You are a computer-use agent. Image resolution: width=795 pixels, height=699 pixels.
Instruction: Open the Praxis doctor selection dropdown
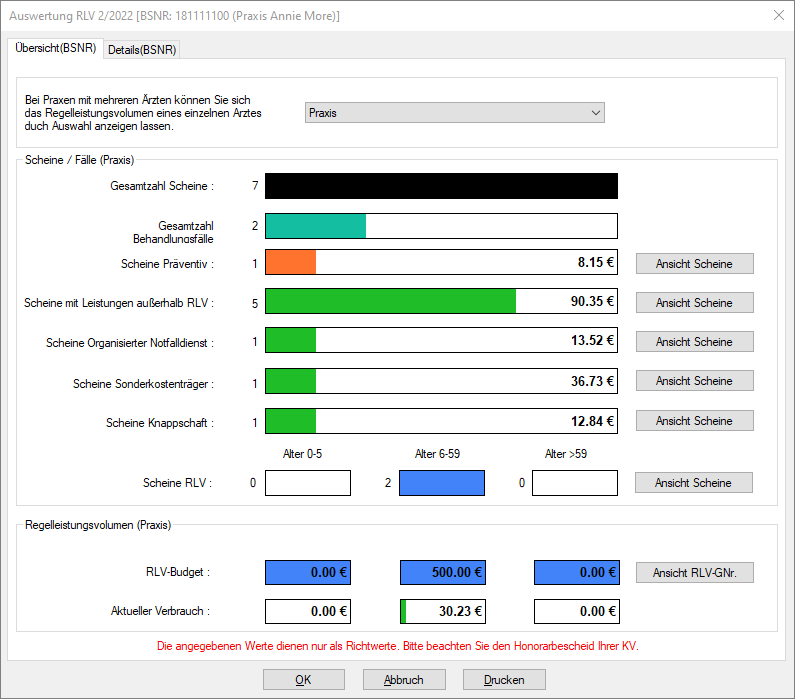click(x=454, y=113)
